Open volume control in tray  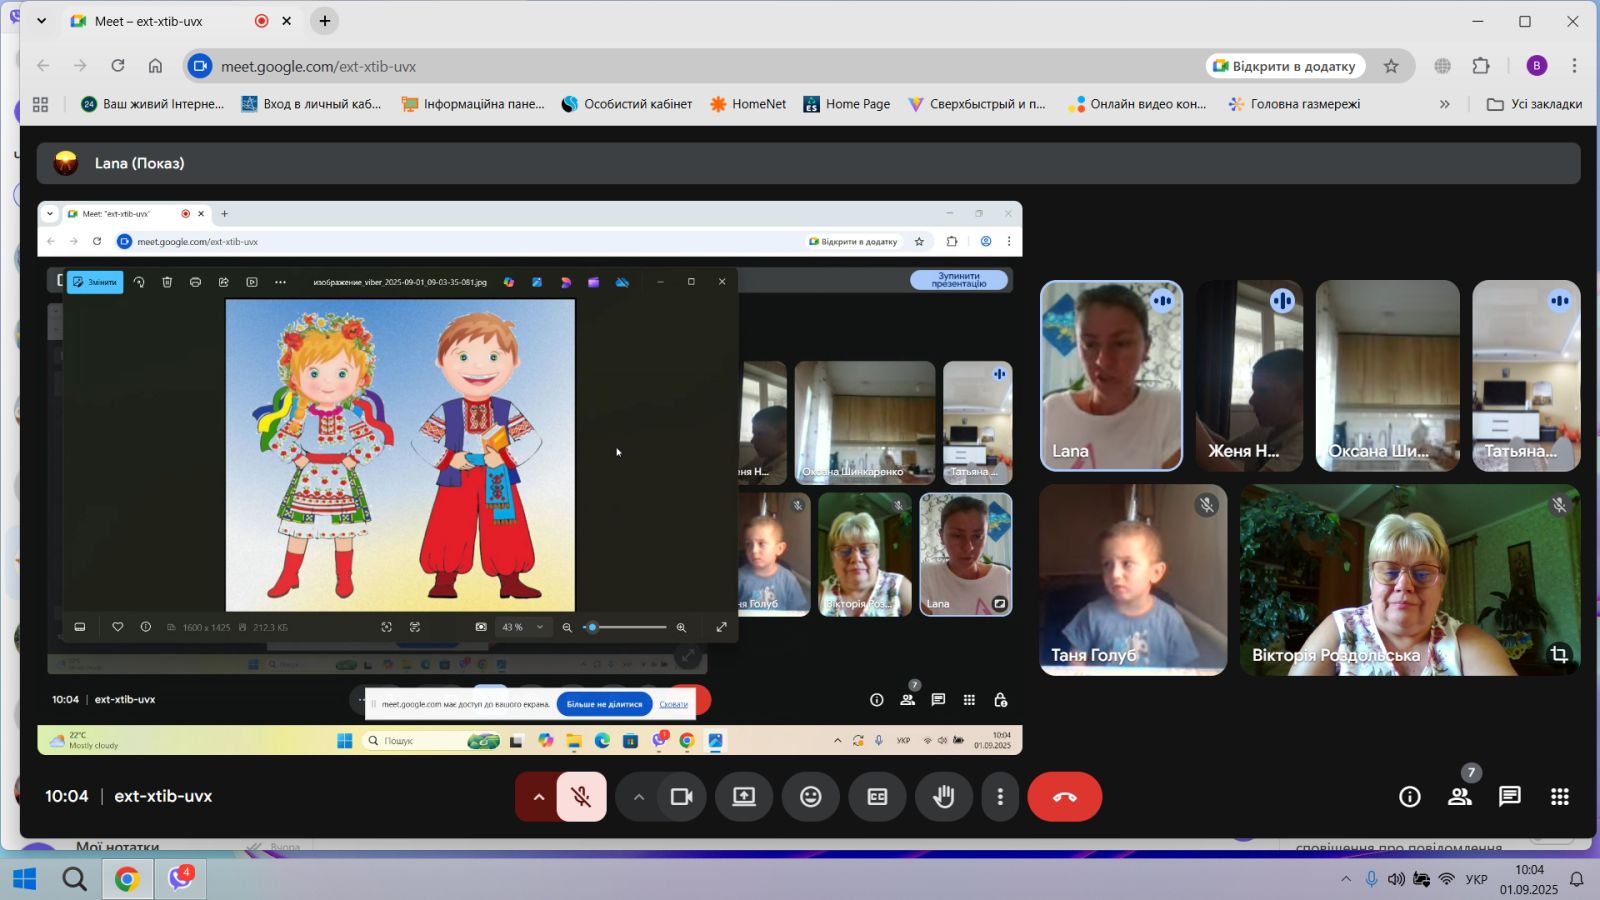click(1396, 879)
